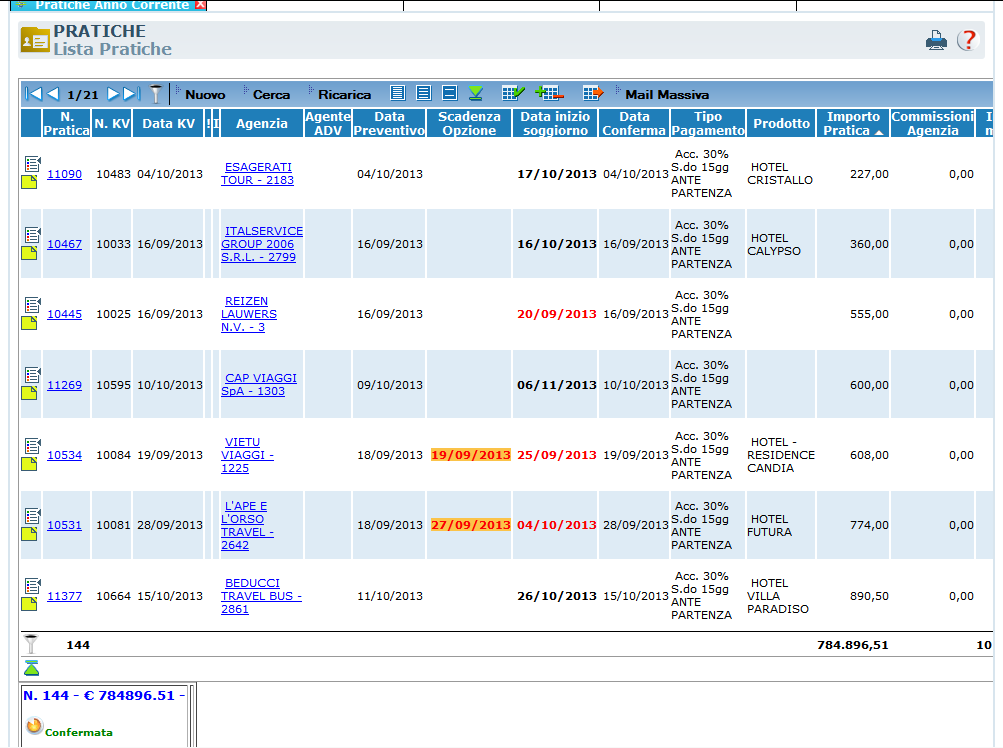Open agency ITALSERVICE GROUP 2006 S.R.L.
Screen dimensions: 1003x748
tap(262, 244)
